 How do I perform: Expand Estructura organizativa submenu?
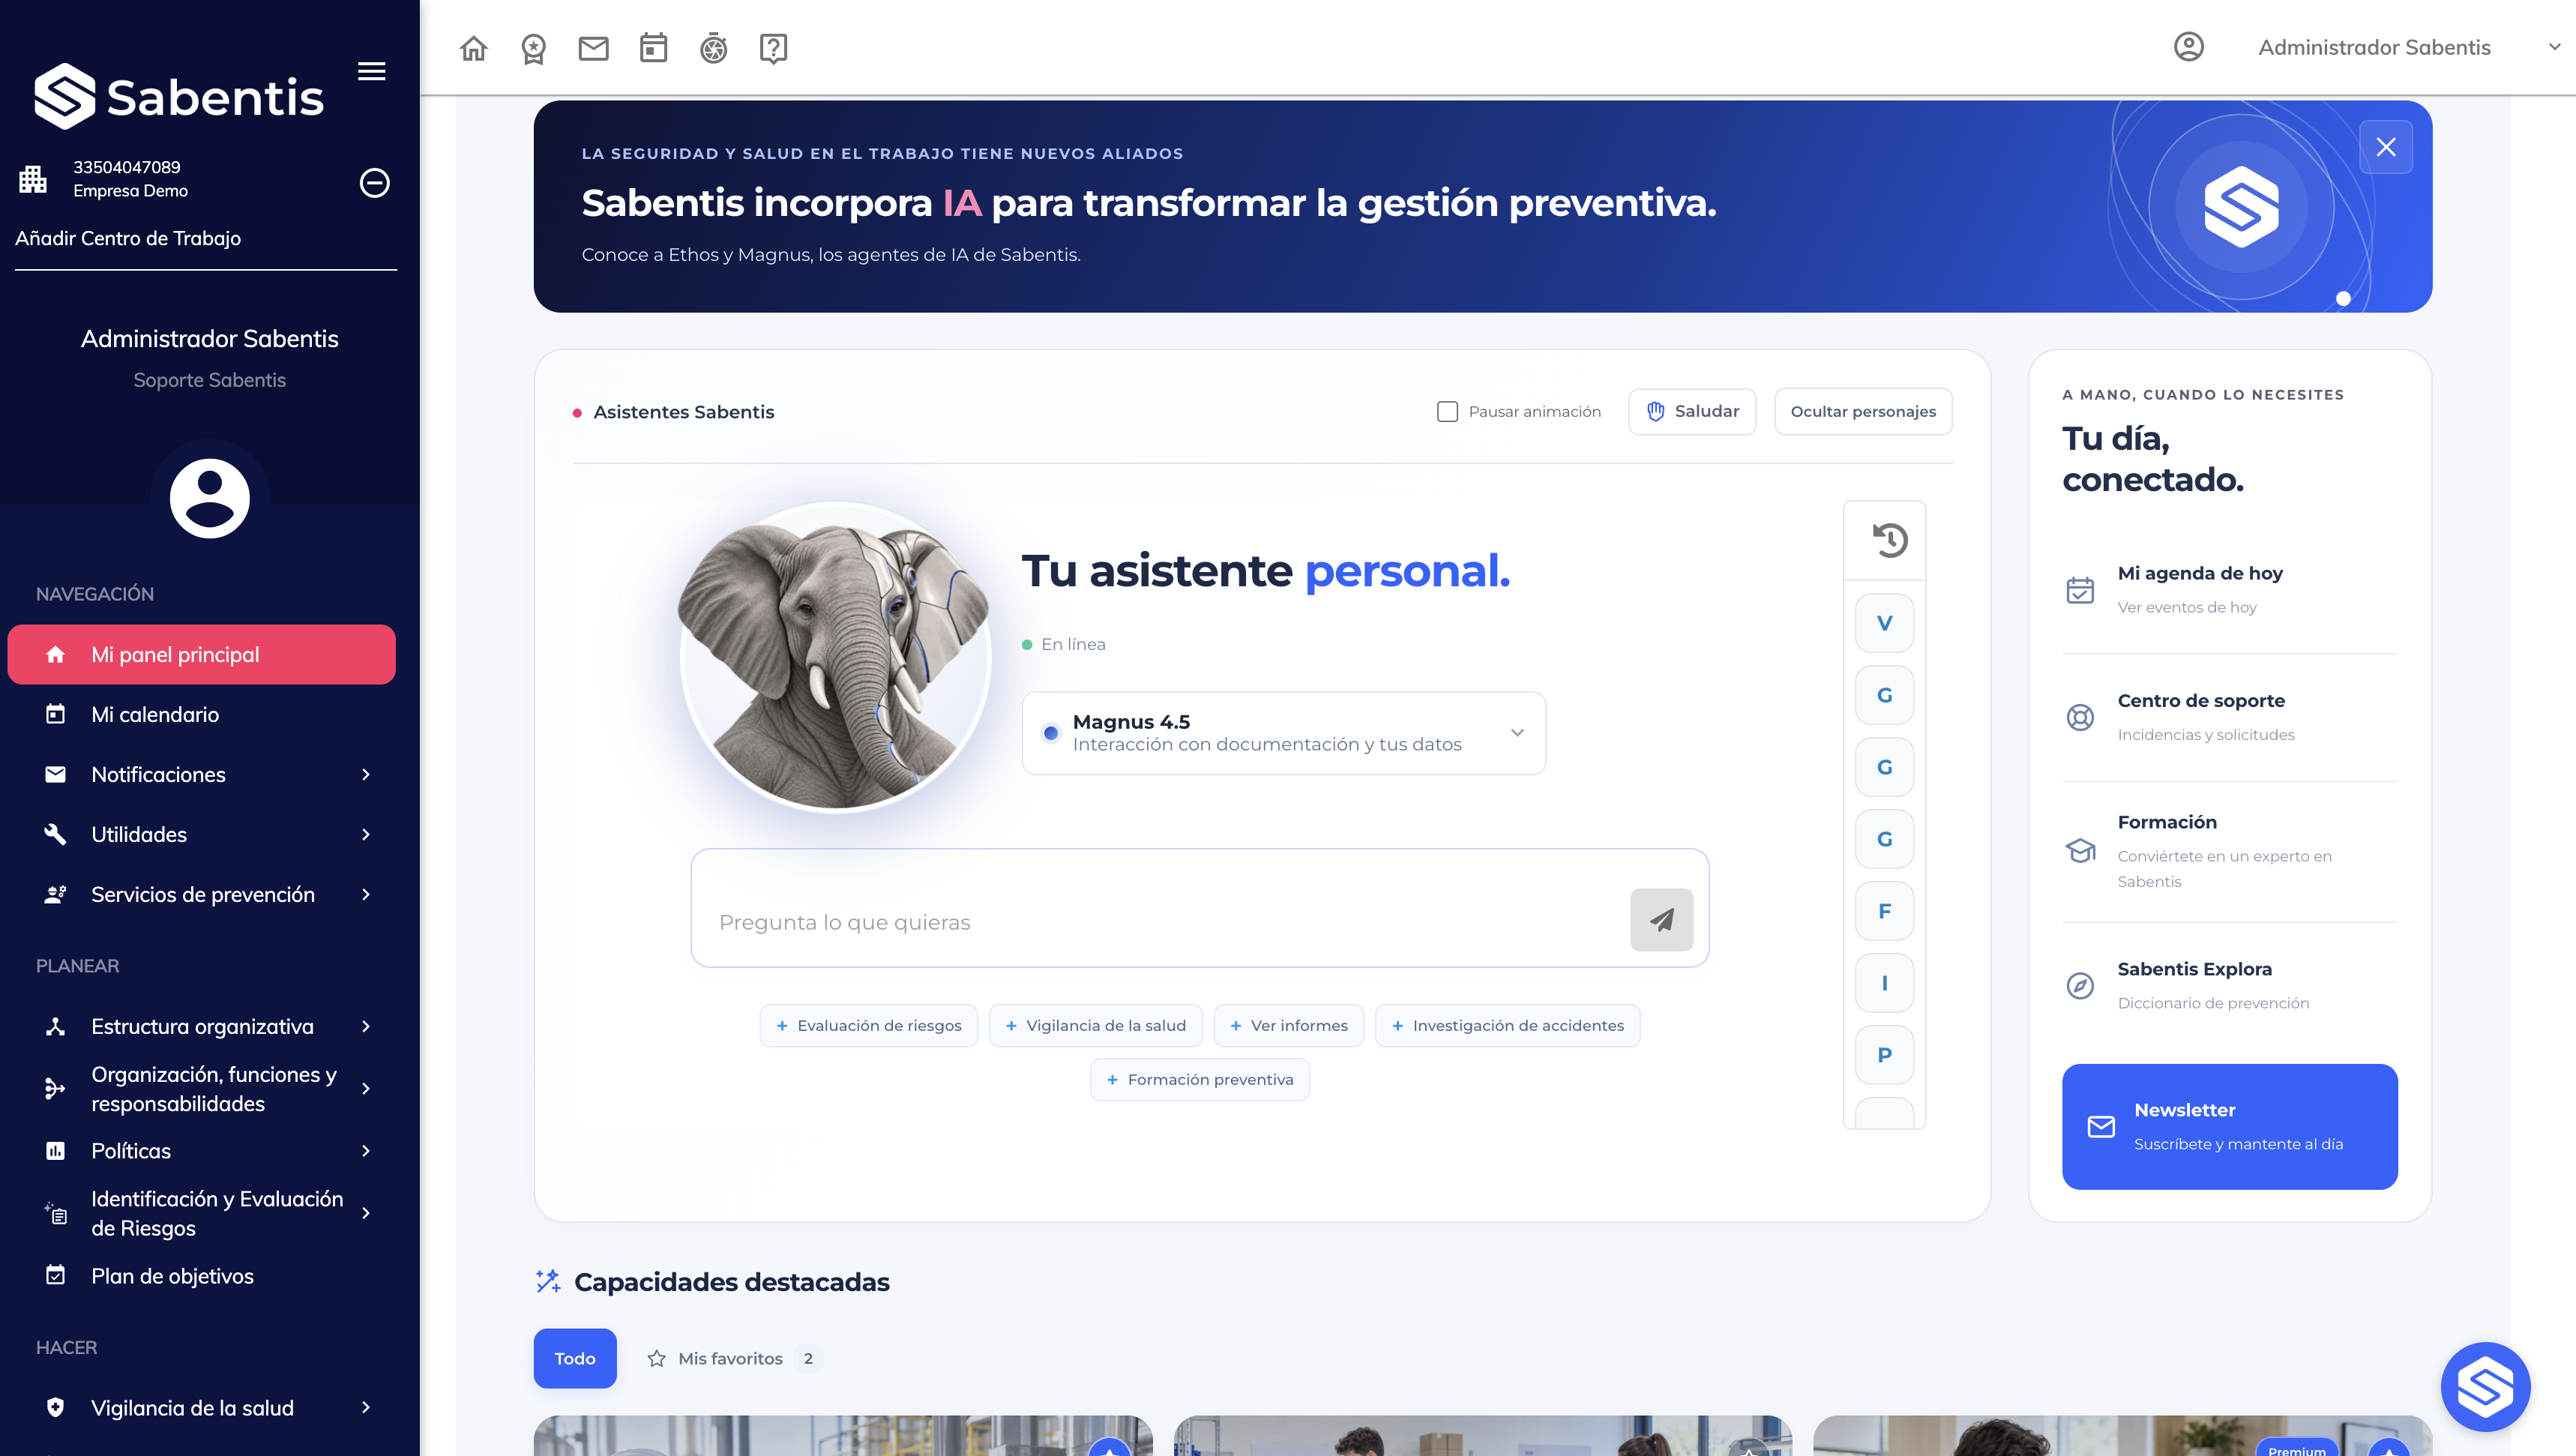[366, 1026]
